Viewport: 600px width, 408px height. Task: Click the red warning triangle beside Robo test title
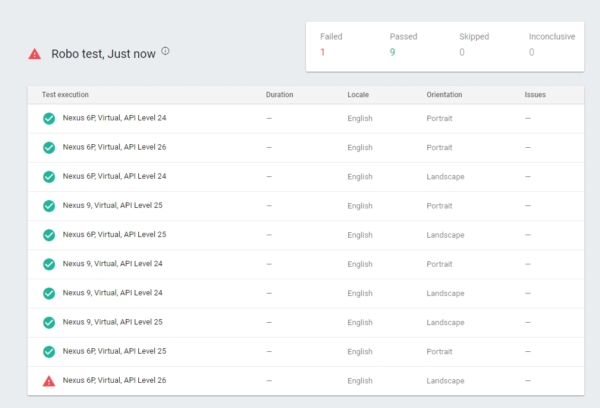pyautogui.click(x=35, y=54)
